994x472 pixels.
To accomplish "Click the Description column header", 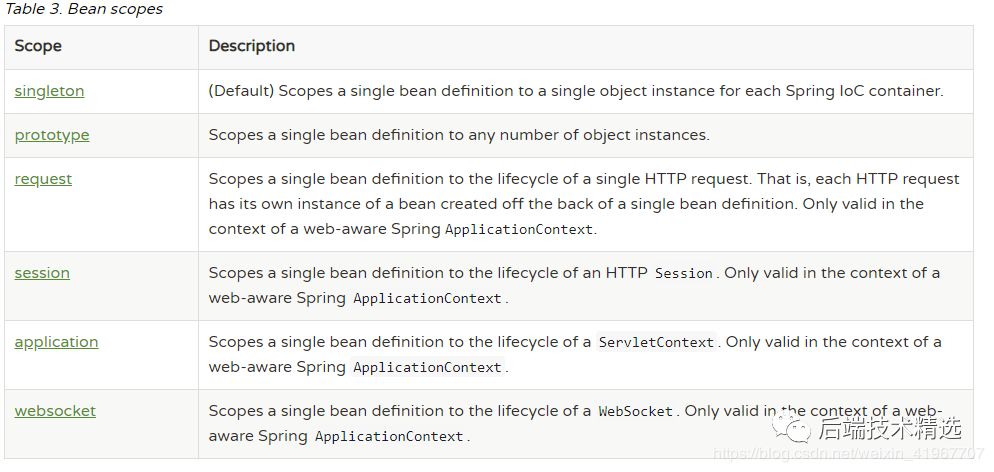I will (x=252, y=46).
